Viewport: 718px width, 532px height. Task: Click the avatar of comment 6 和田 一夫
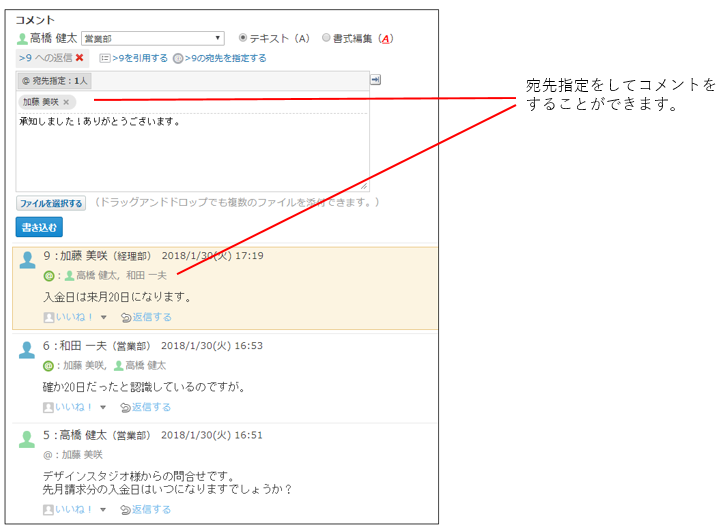click(27, 350)
